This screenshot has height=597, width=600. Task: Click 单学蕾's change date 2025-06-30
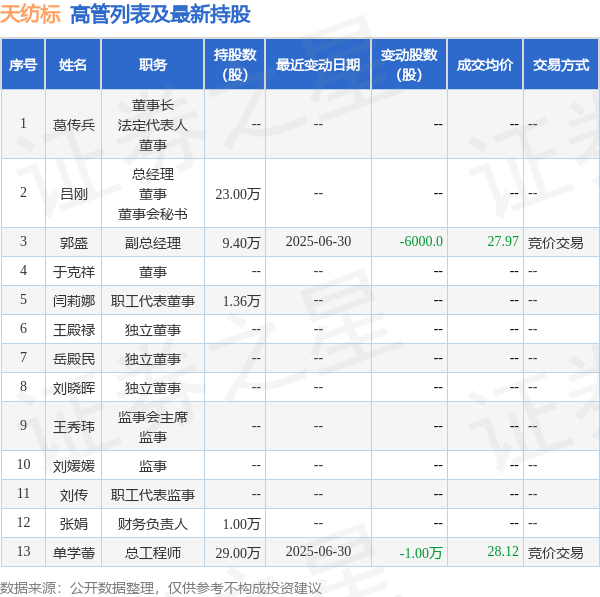[x=318, y=551]
